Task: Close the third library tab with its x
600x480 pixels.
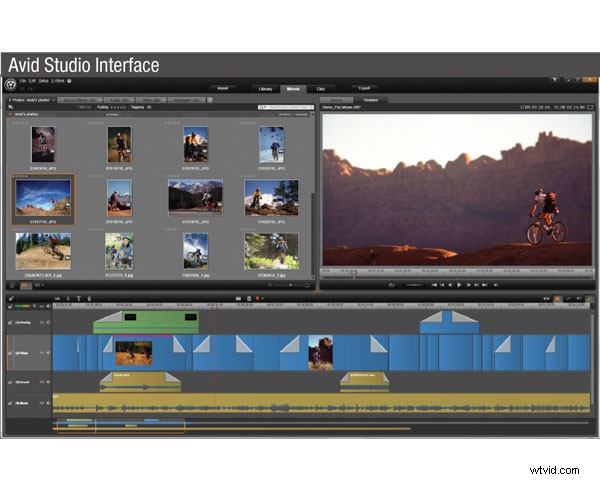Action: pyautogui.click(x=132, y=100)
